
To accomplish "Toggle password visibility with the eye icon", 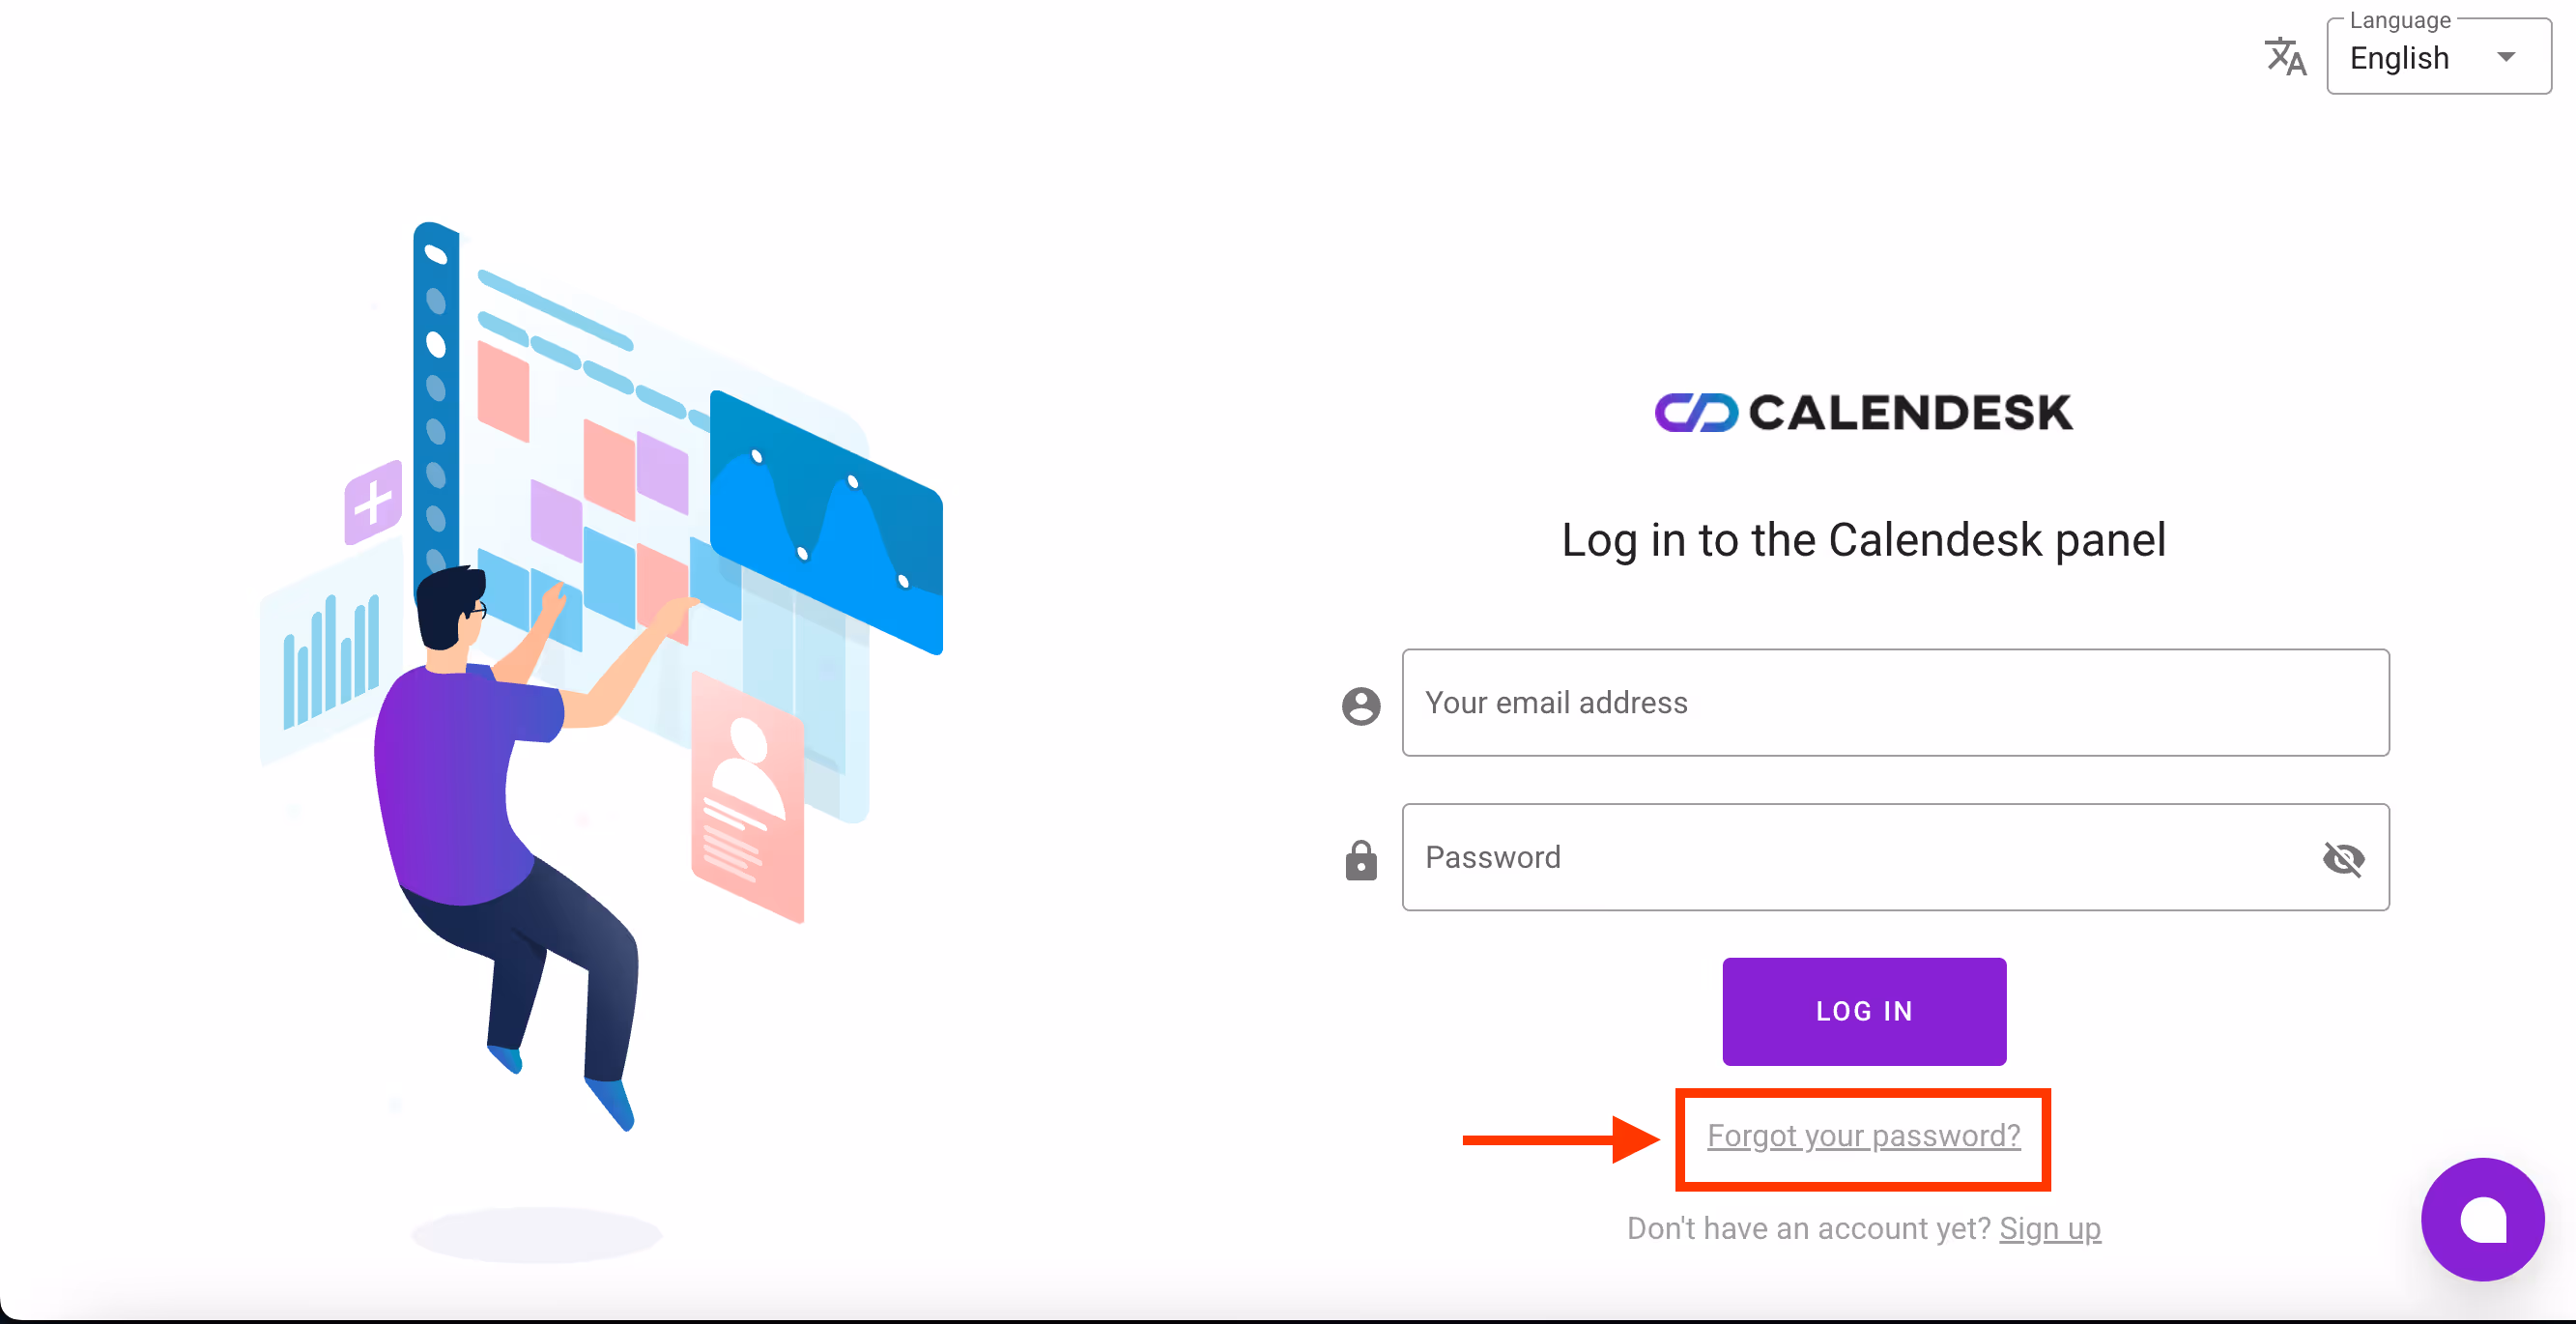I will 2343,858.
